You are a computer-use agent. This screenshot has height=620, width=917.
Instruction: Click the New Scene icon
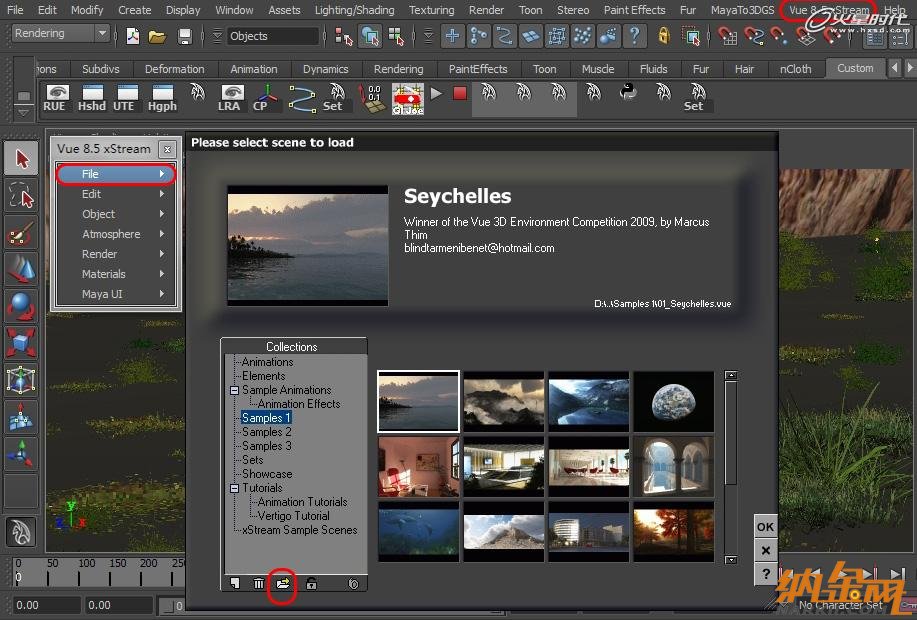pyautogui.click(x=133, y=36)
